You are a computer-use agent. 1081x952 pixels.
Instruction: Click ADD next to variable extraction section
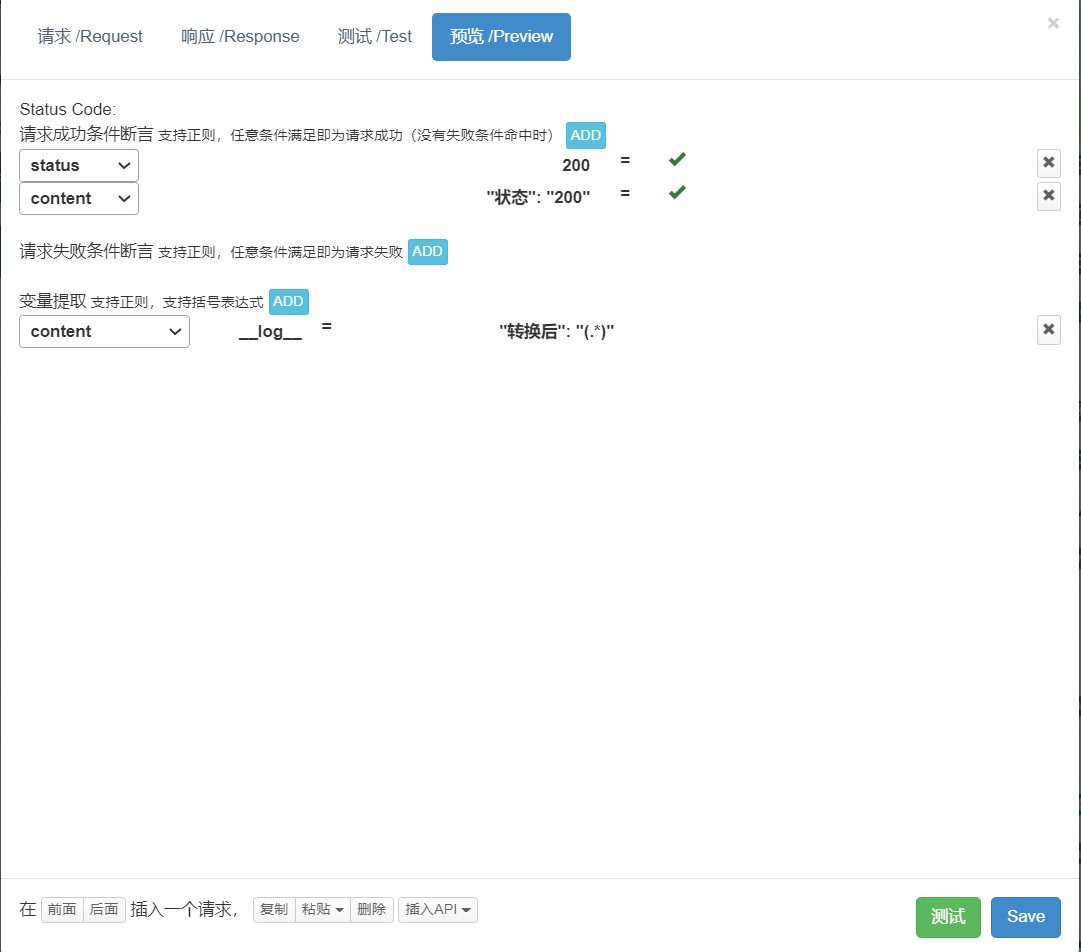[288, 301]
